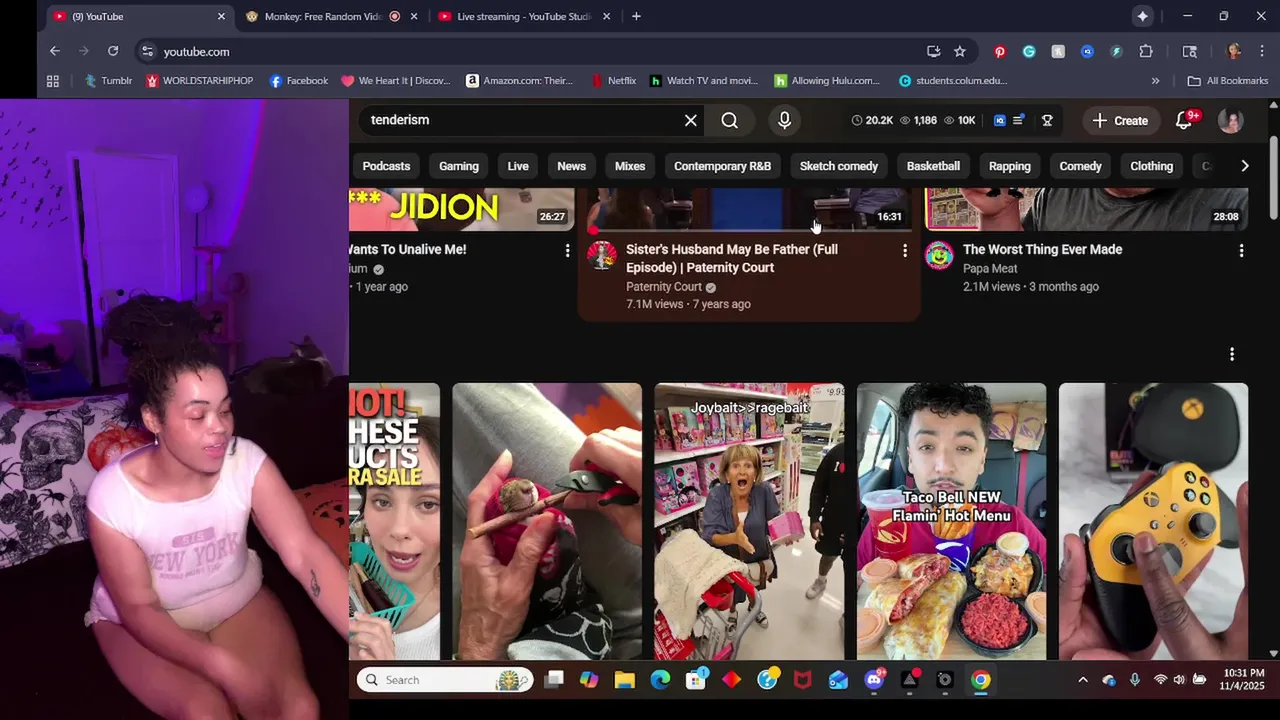Open the Grammarly browser extension
This screenshot has height=720, width=1280.
(1029, 51)
